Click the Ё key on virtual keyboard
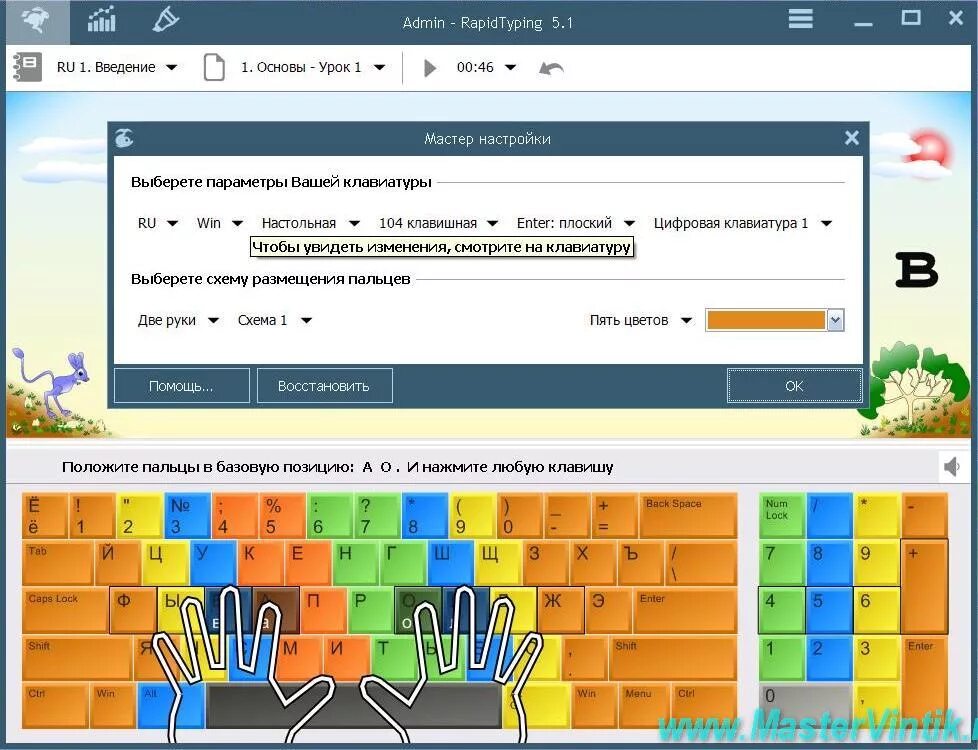Viewport: 978px width, 750px height. click(x=44, y=515)
